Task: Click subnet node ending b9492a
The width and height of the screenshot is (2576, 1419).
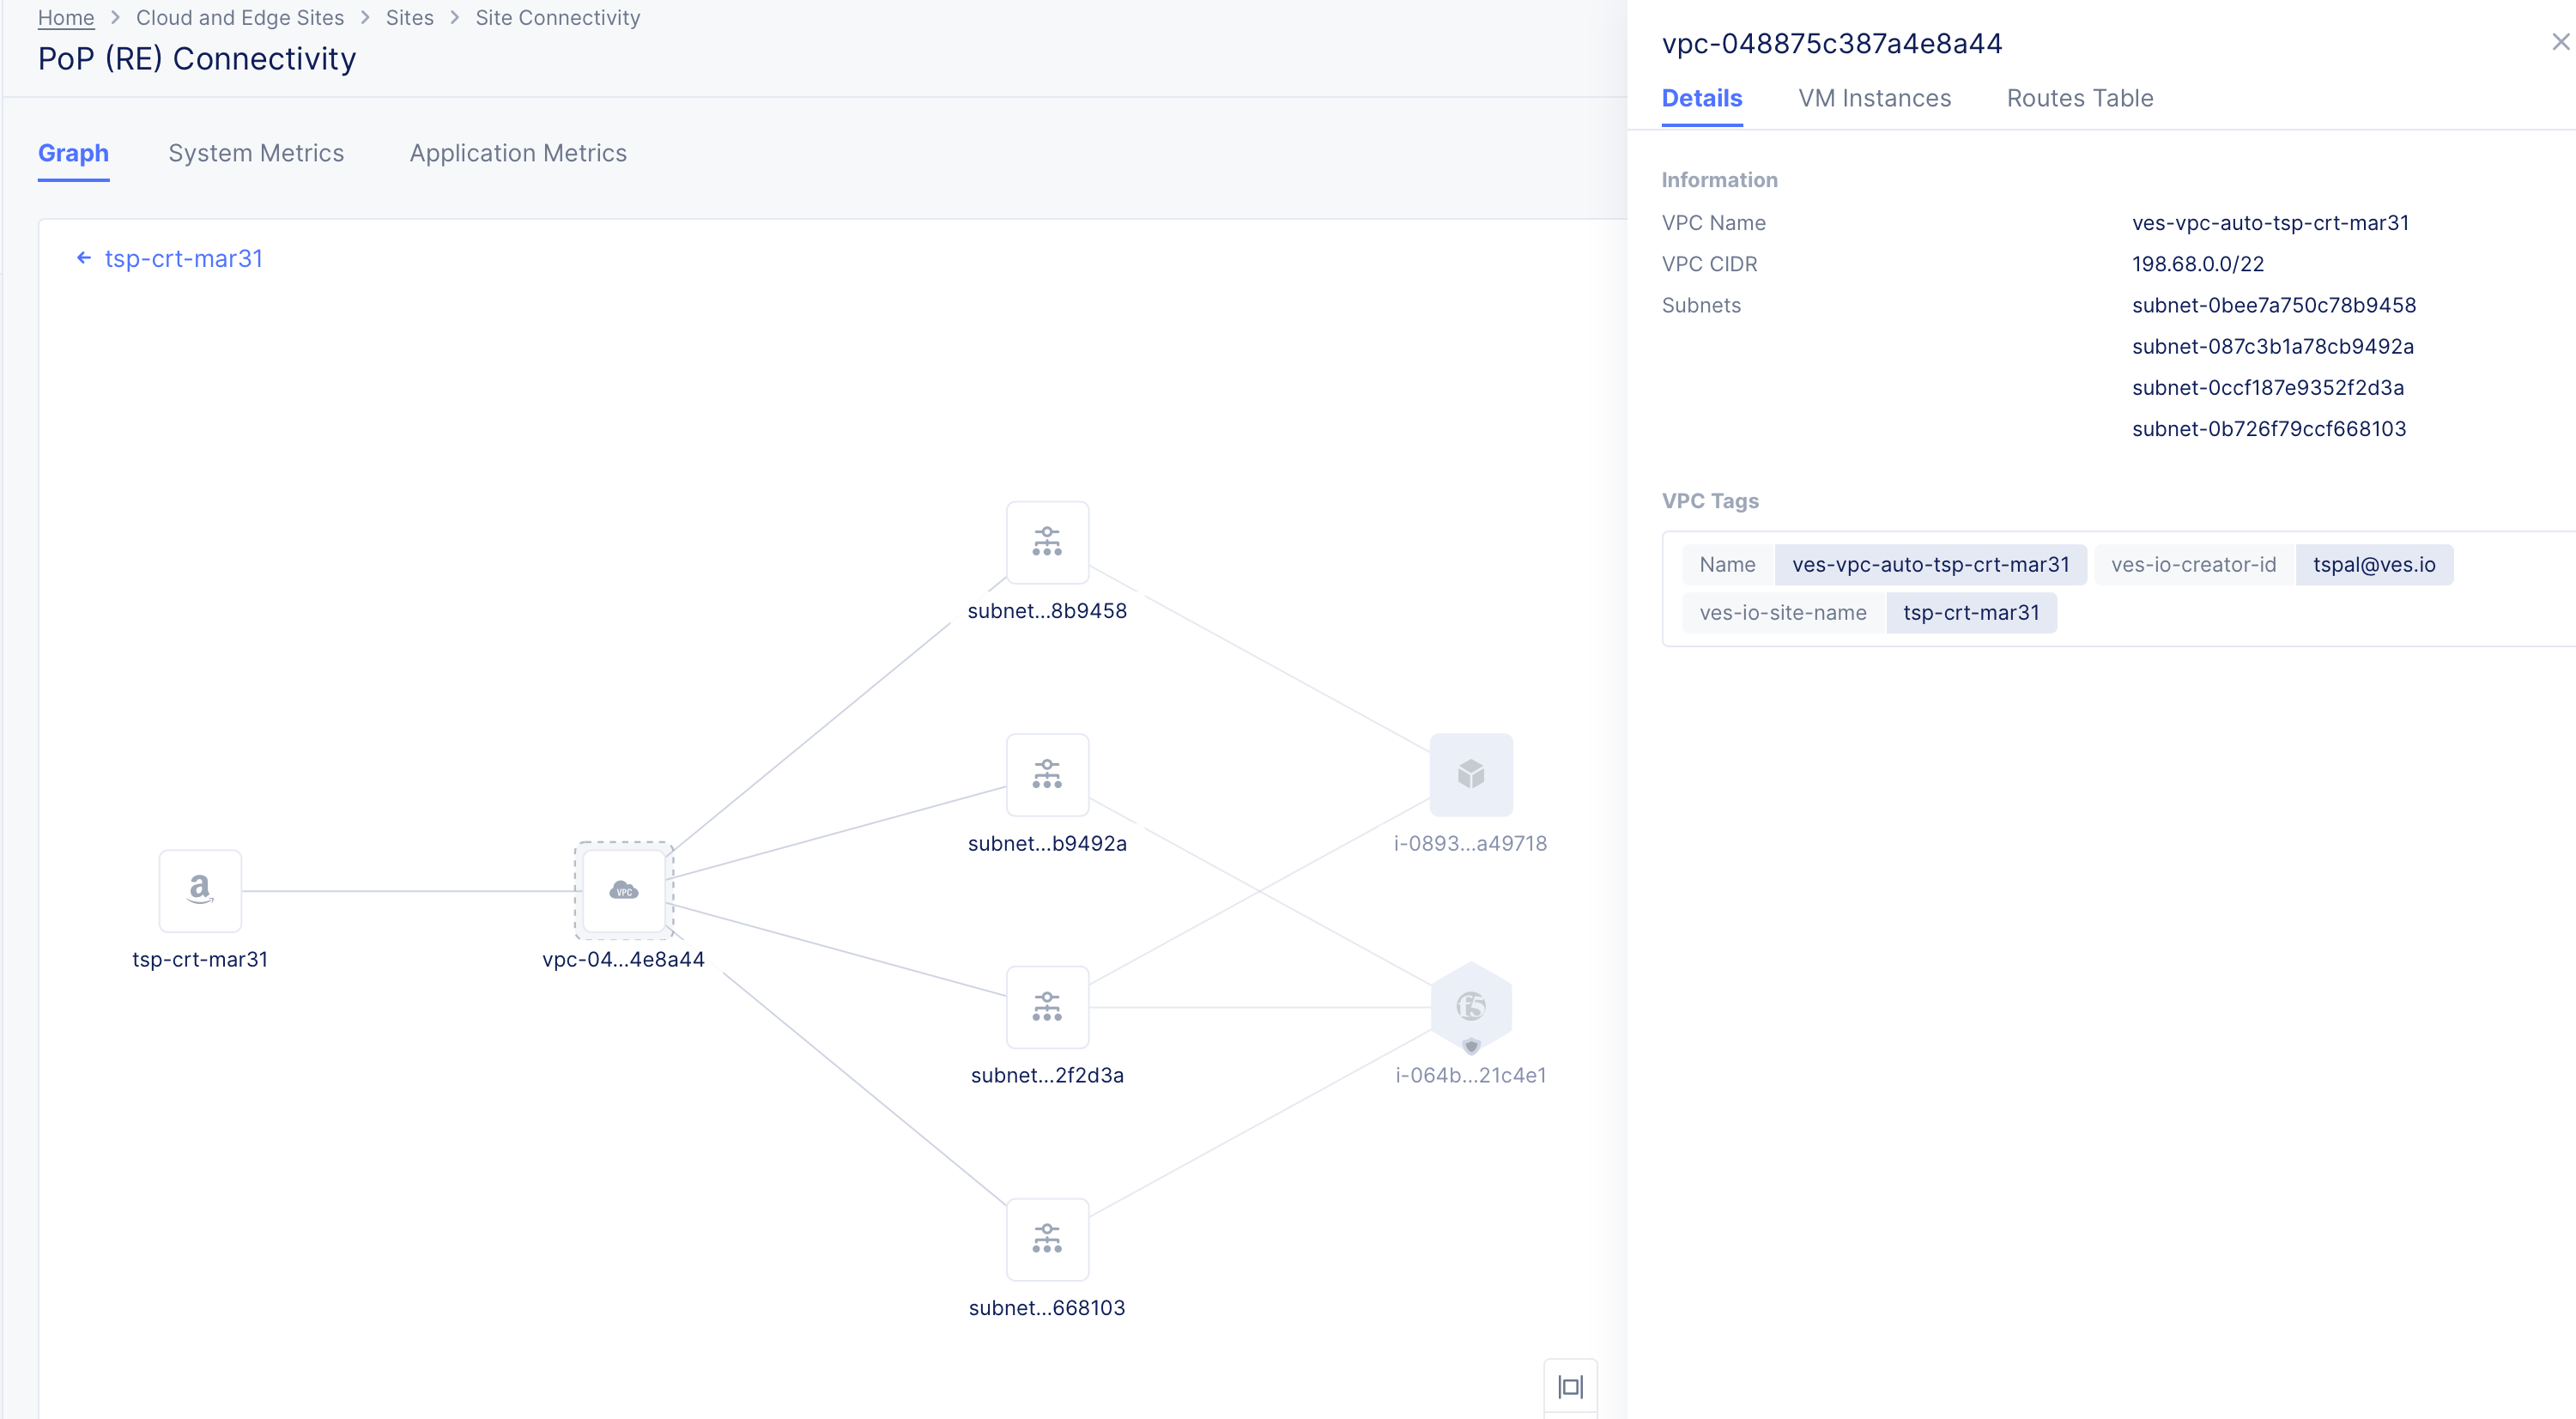Action: [1047, 774]
